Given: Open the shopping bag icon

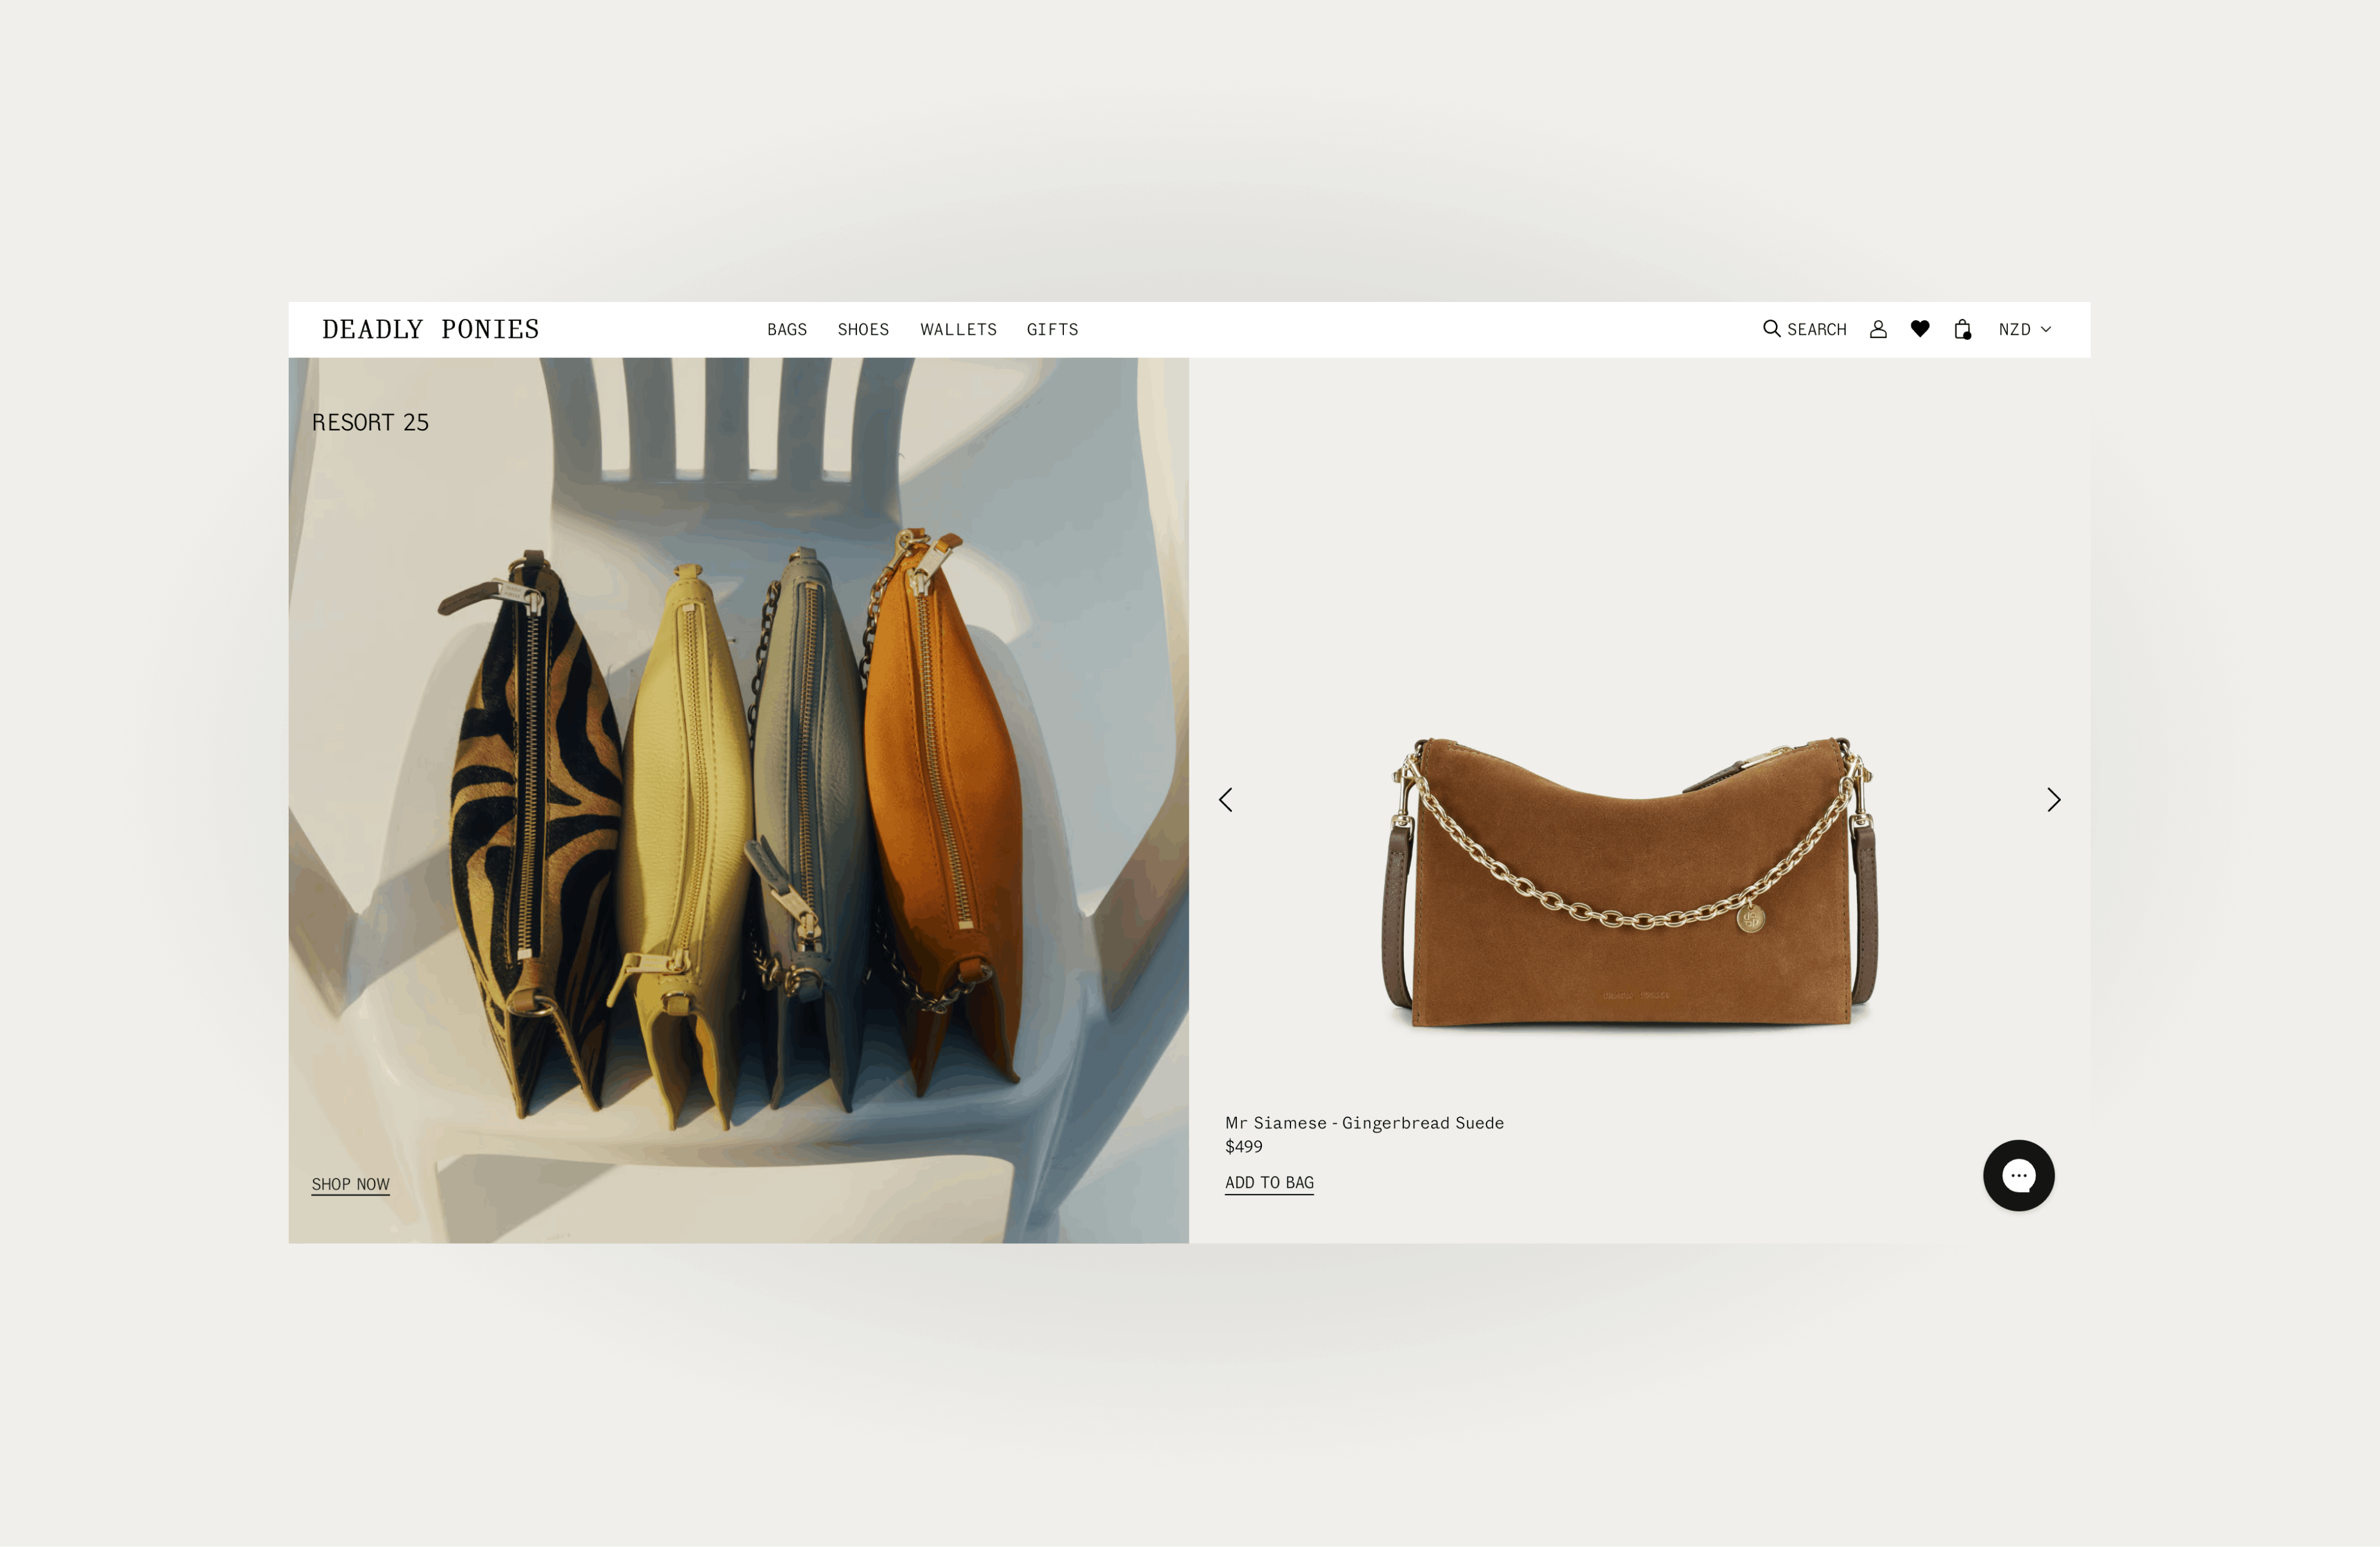Looking at the screenshot, I should coord(1963,329).
